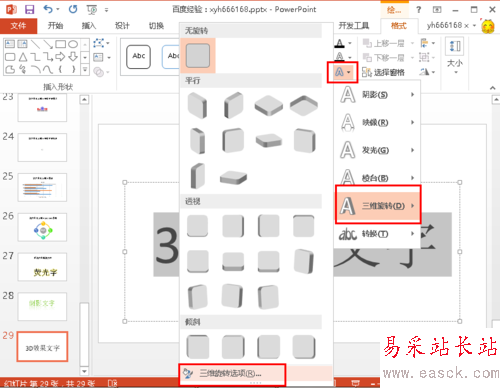Open Customize Quick Access Toolbar dropdown
500x388 pixels.
106,10
